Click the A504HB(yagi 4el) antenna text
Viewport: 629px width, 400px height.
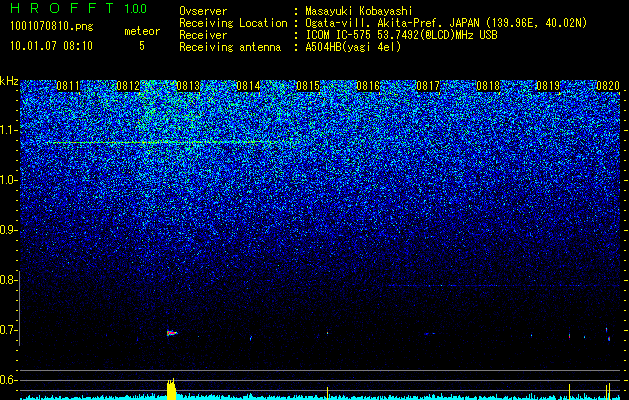point(353,47)
